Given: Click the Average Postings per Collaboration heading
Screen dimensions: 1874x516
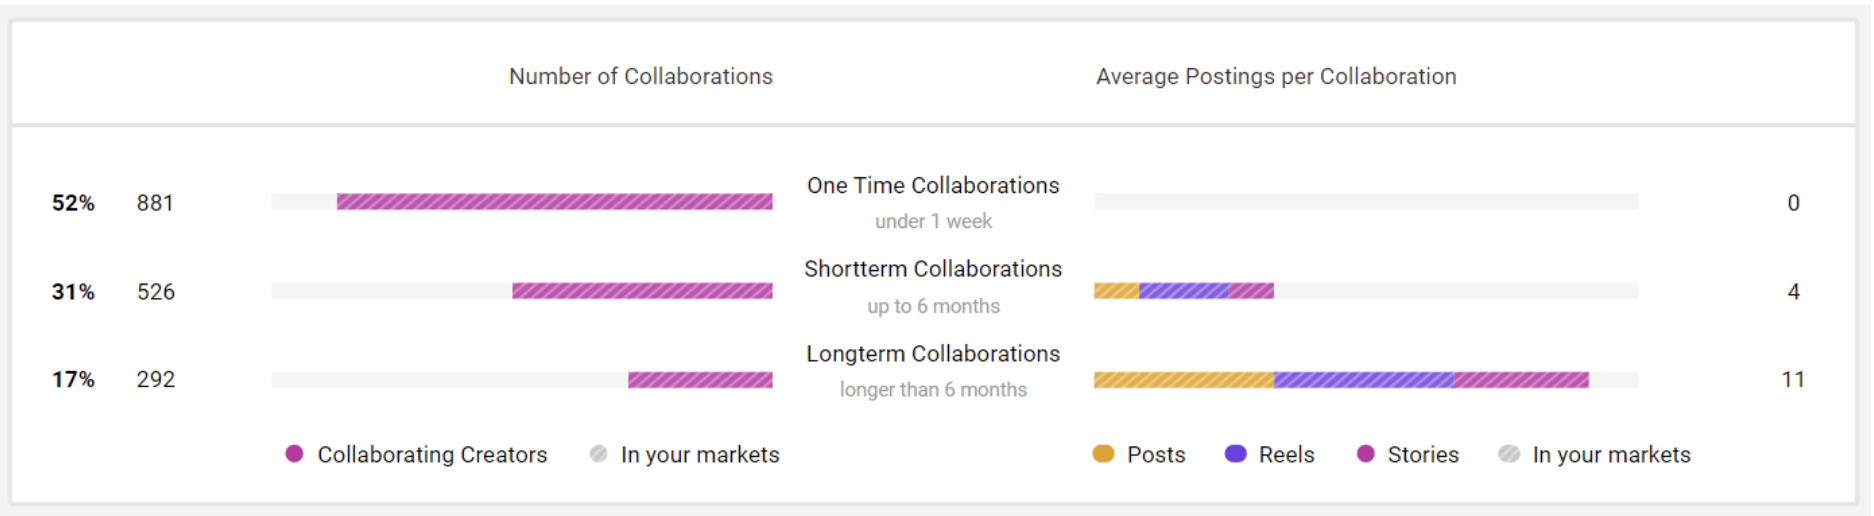Looking at the screenshot, I should [x=1276, y=76].
